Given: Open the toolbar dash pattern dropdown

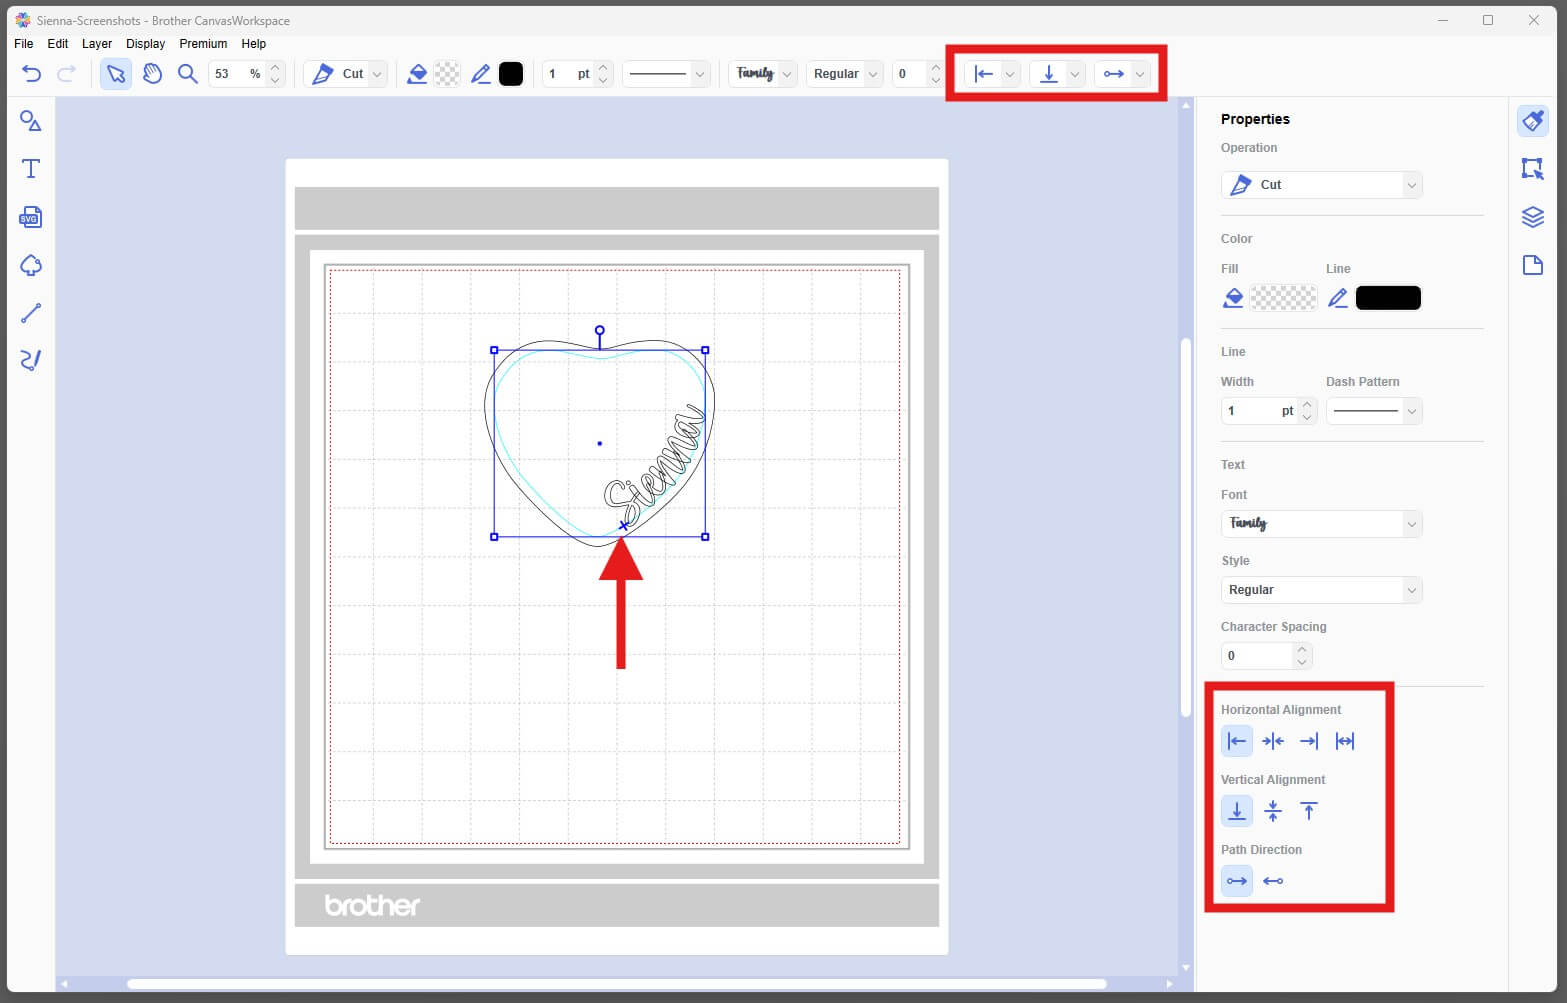Looking at the screenshot, I should tap(666, 74).
